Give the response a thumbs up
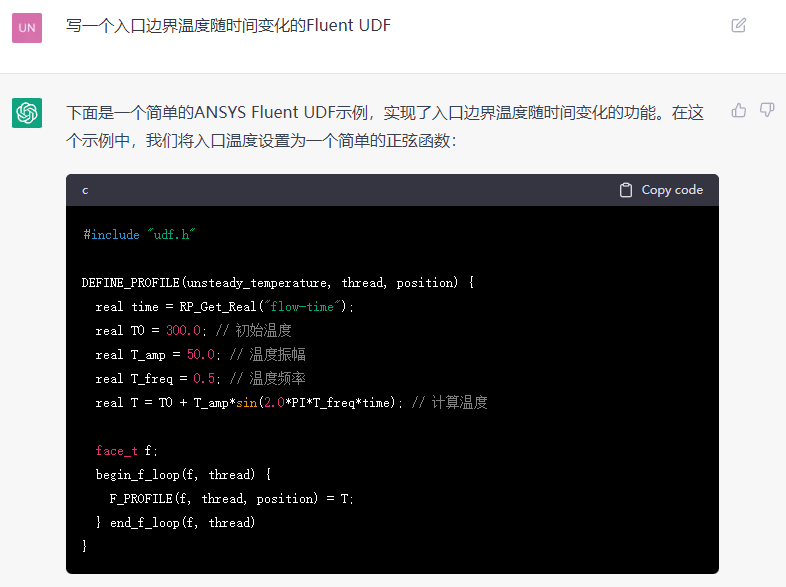The width and height of the screenshot is (786, 587). tap(738, 110)
